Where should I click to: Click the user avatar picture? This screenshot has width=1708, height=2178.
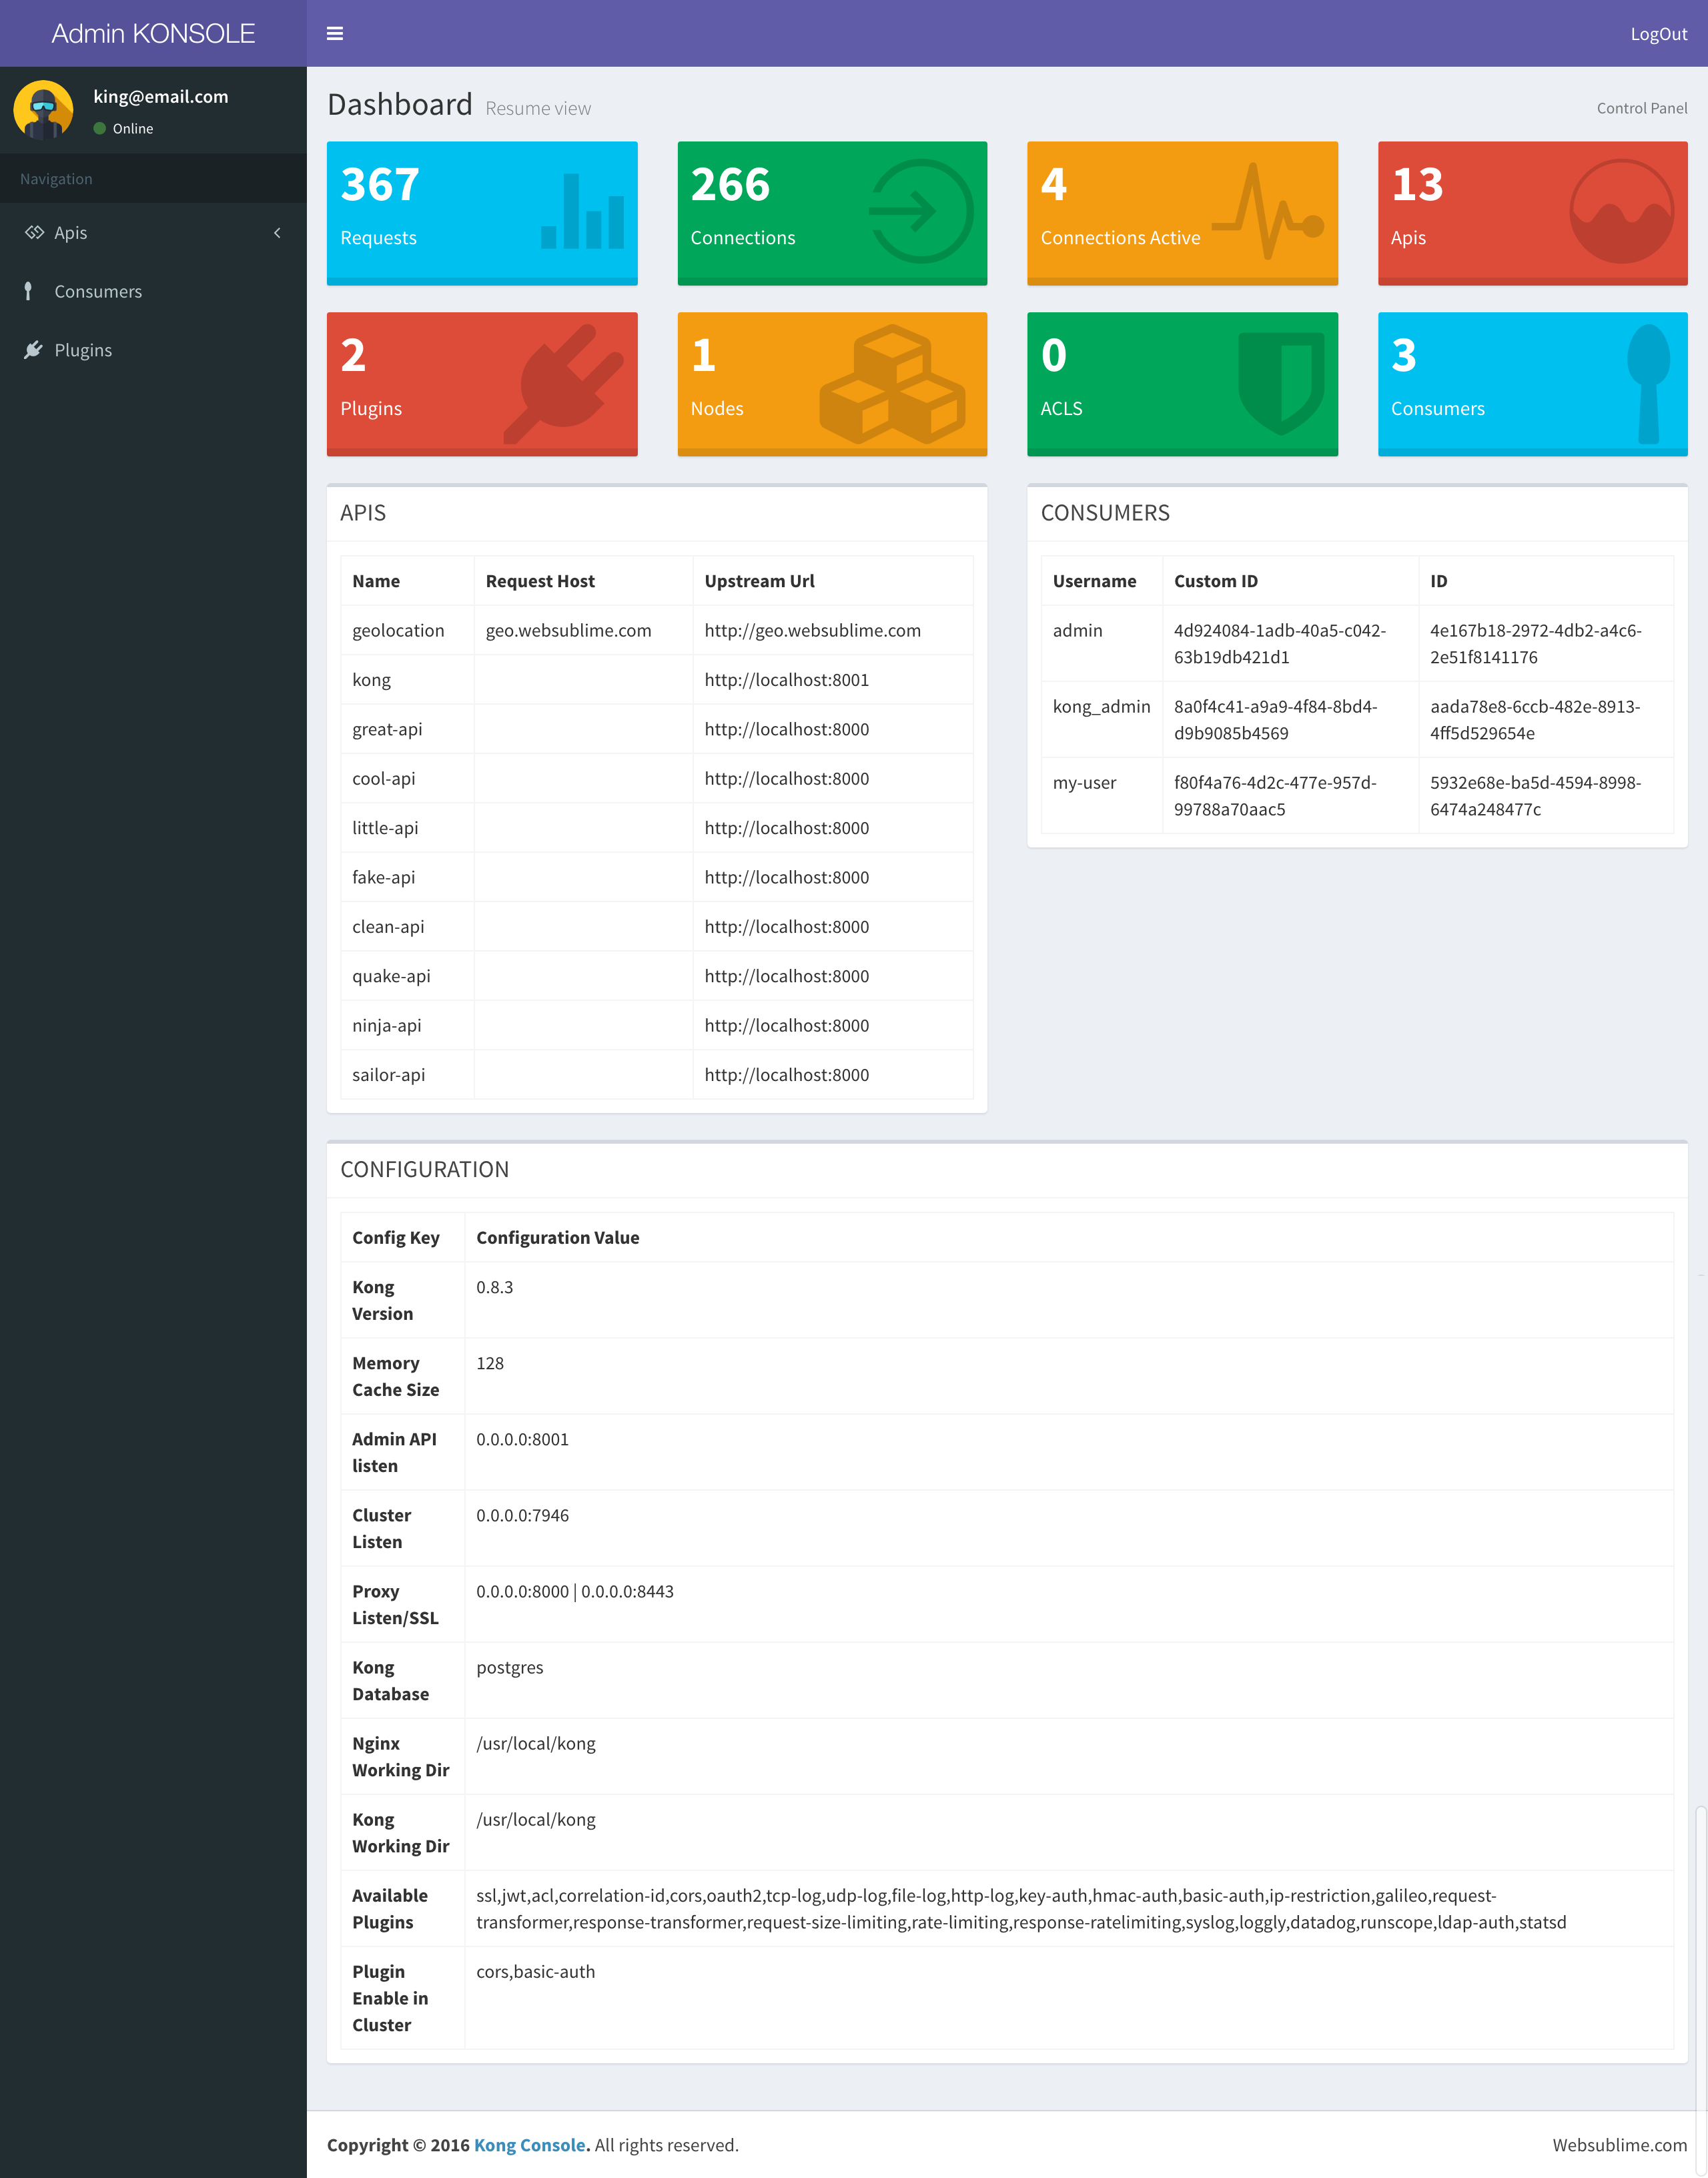point(43,110)
